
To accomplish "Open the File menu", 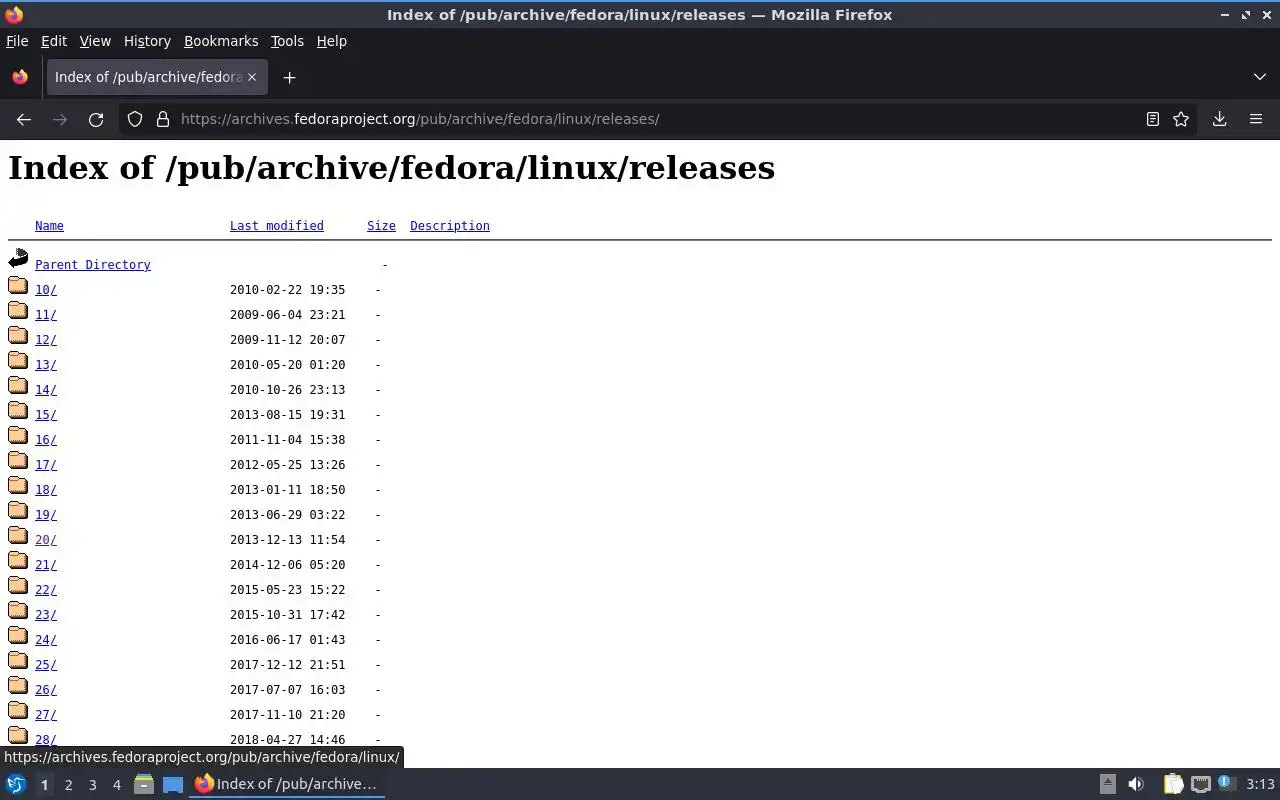I will pyautogui.click(x=17, y=41).
